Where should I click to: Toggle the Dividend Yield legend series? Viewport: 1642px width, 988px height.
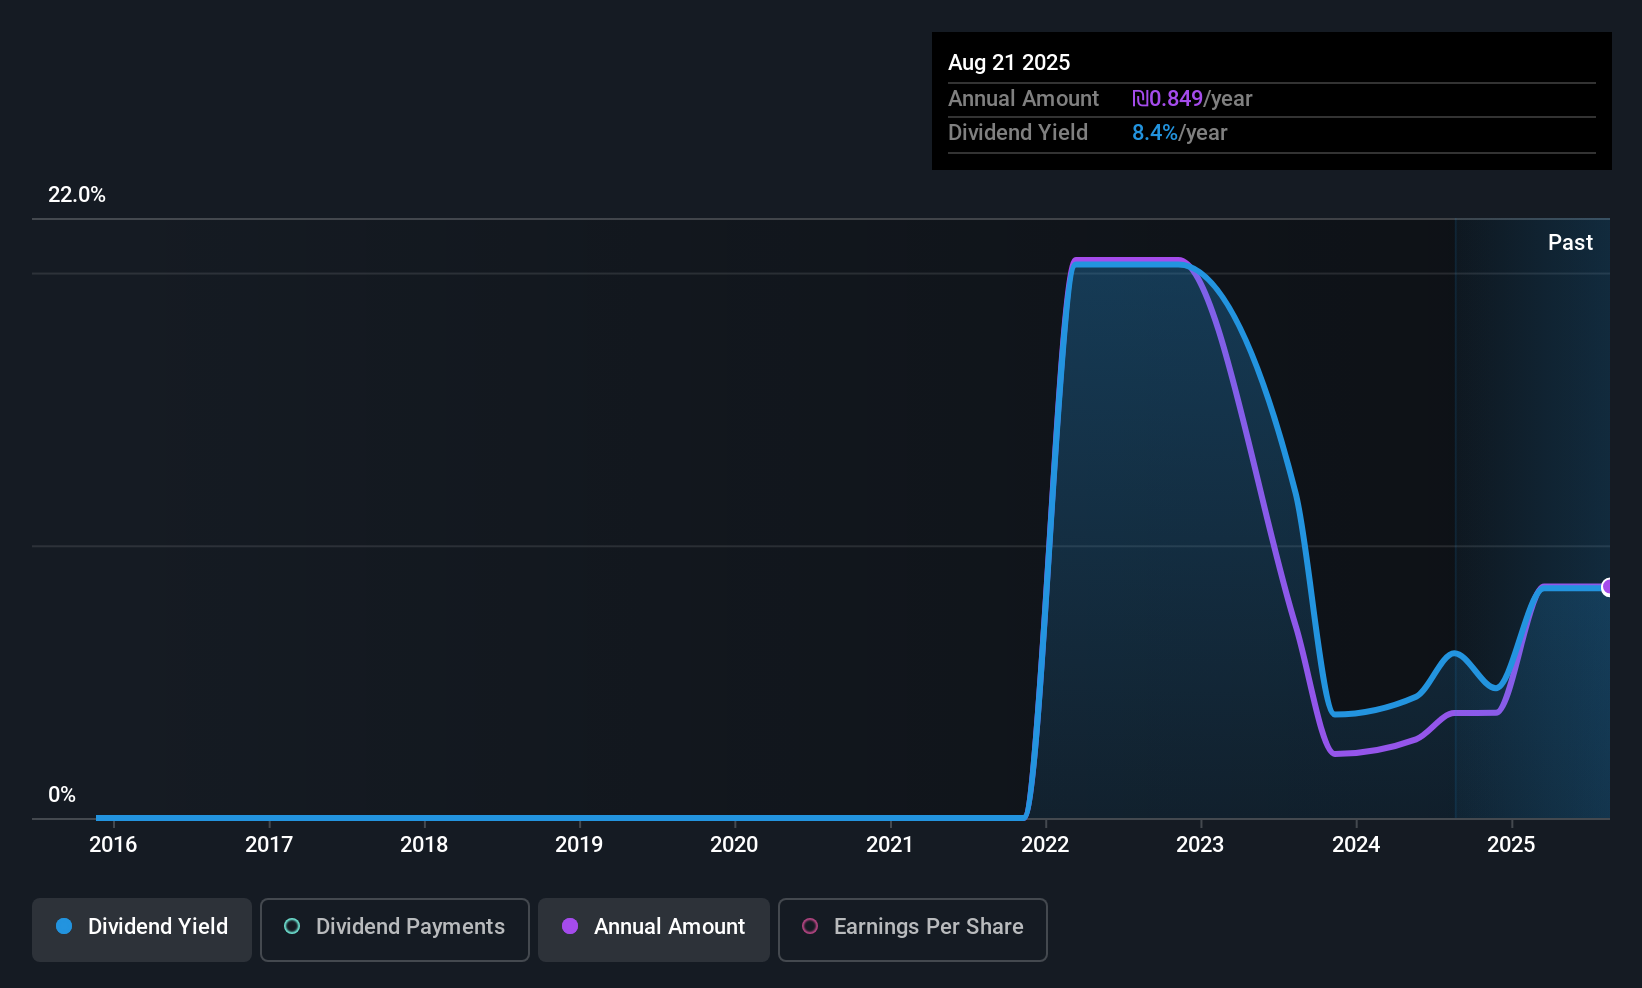[x=142, y=927]
